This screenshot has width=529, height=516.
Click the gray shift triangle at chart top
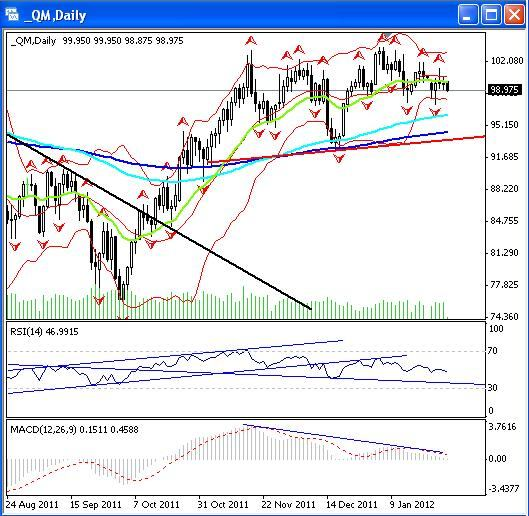pos(388,35)
